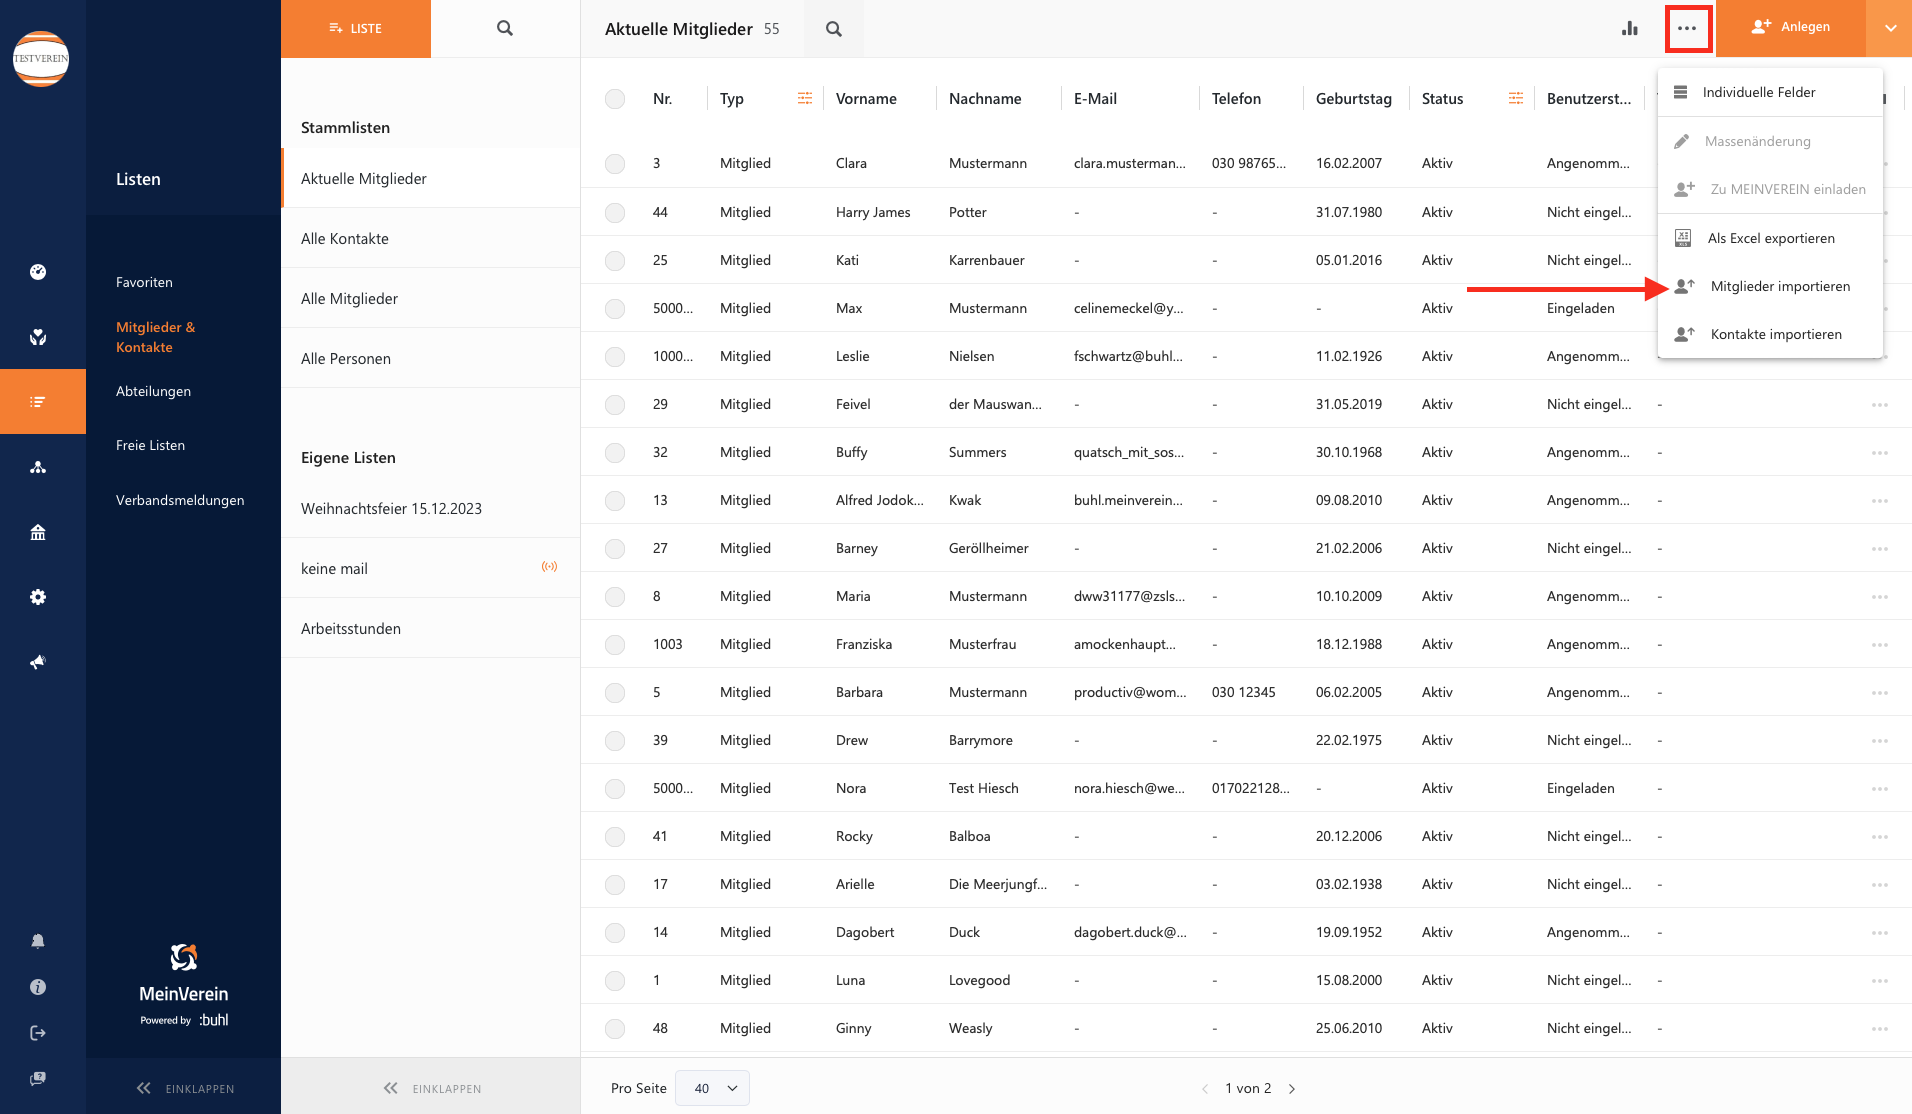Image resolution: width=1912 pixels, height=1114 pixels.
Task: Open Freie Listen in navigation
Action: point(150,445)
